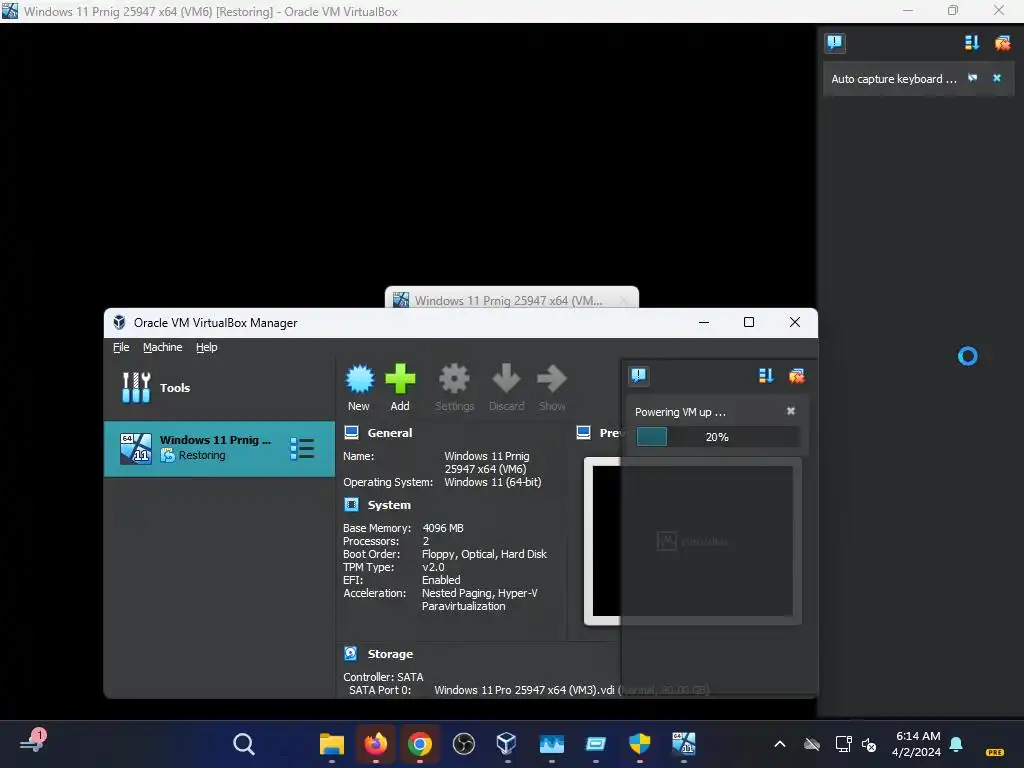Open the VM list menu icon beside Windows 11 Prnig

(302, 449)
